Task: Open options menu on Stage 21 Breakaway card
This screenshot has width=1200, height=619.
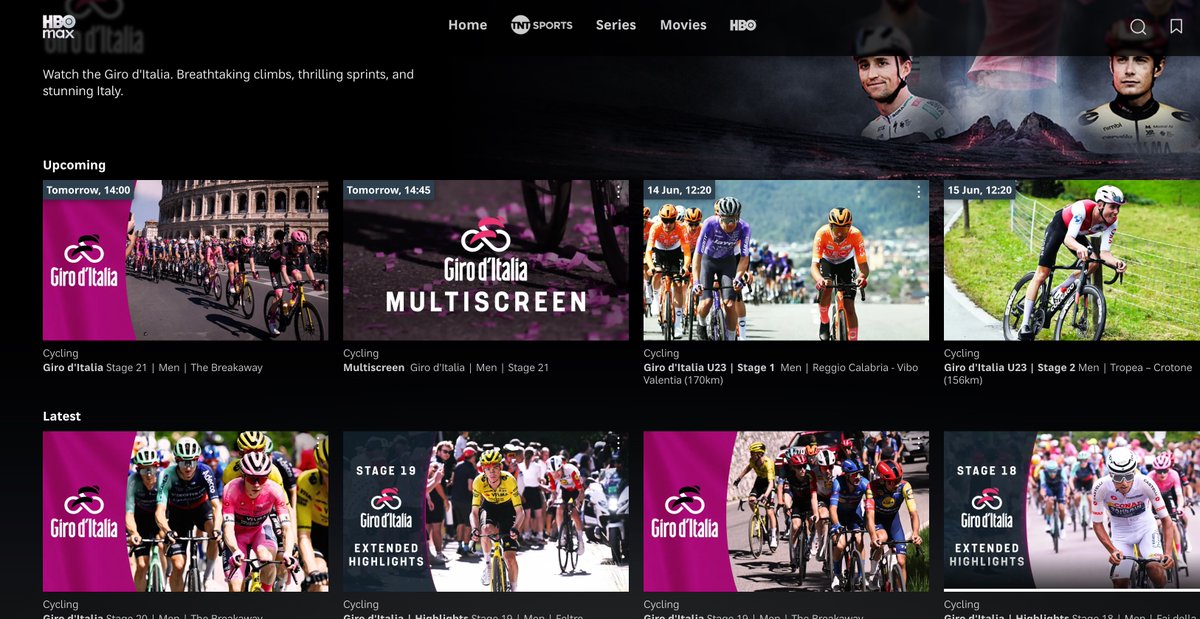Action: click(319, 191)
